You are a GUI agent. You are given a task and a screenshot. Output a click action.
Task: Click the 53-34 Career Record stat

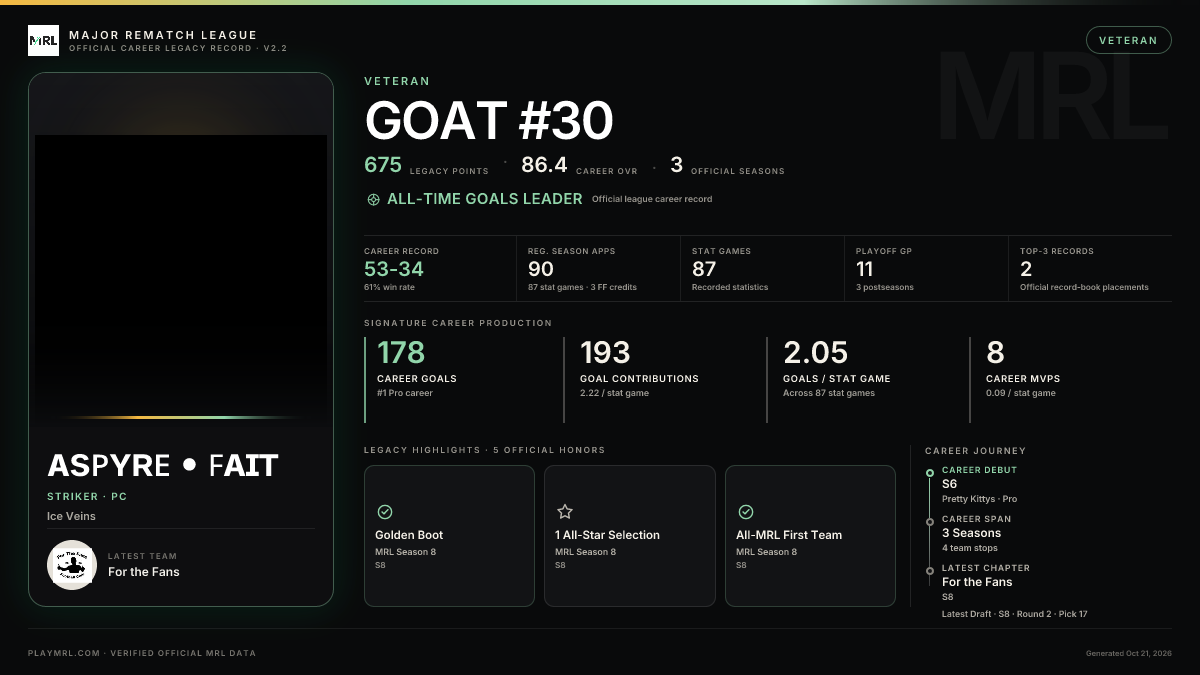click(x=395, y=270)
